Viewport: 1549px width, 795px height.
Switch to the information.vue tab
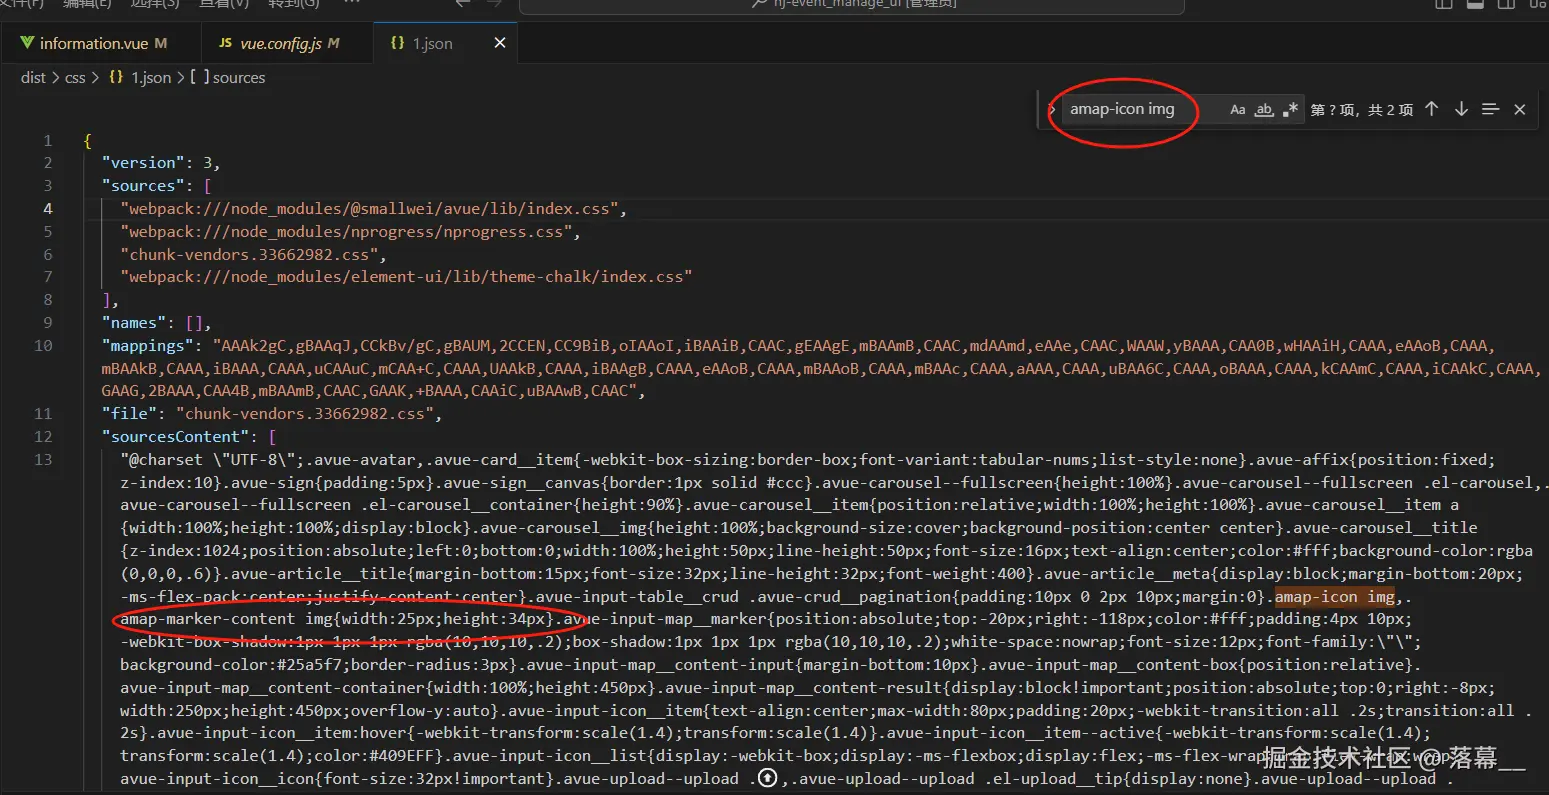pyautogui.click(x=92, y=43)
